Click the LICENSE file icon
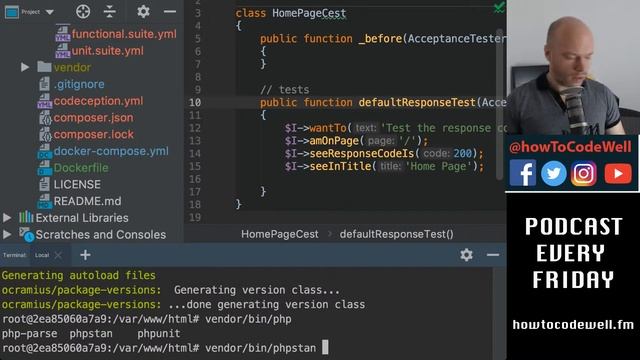The image size is (640, 360). [44, 184]
